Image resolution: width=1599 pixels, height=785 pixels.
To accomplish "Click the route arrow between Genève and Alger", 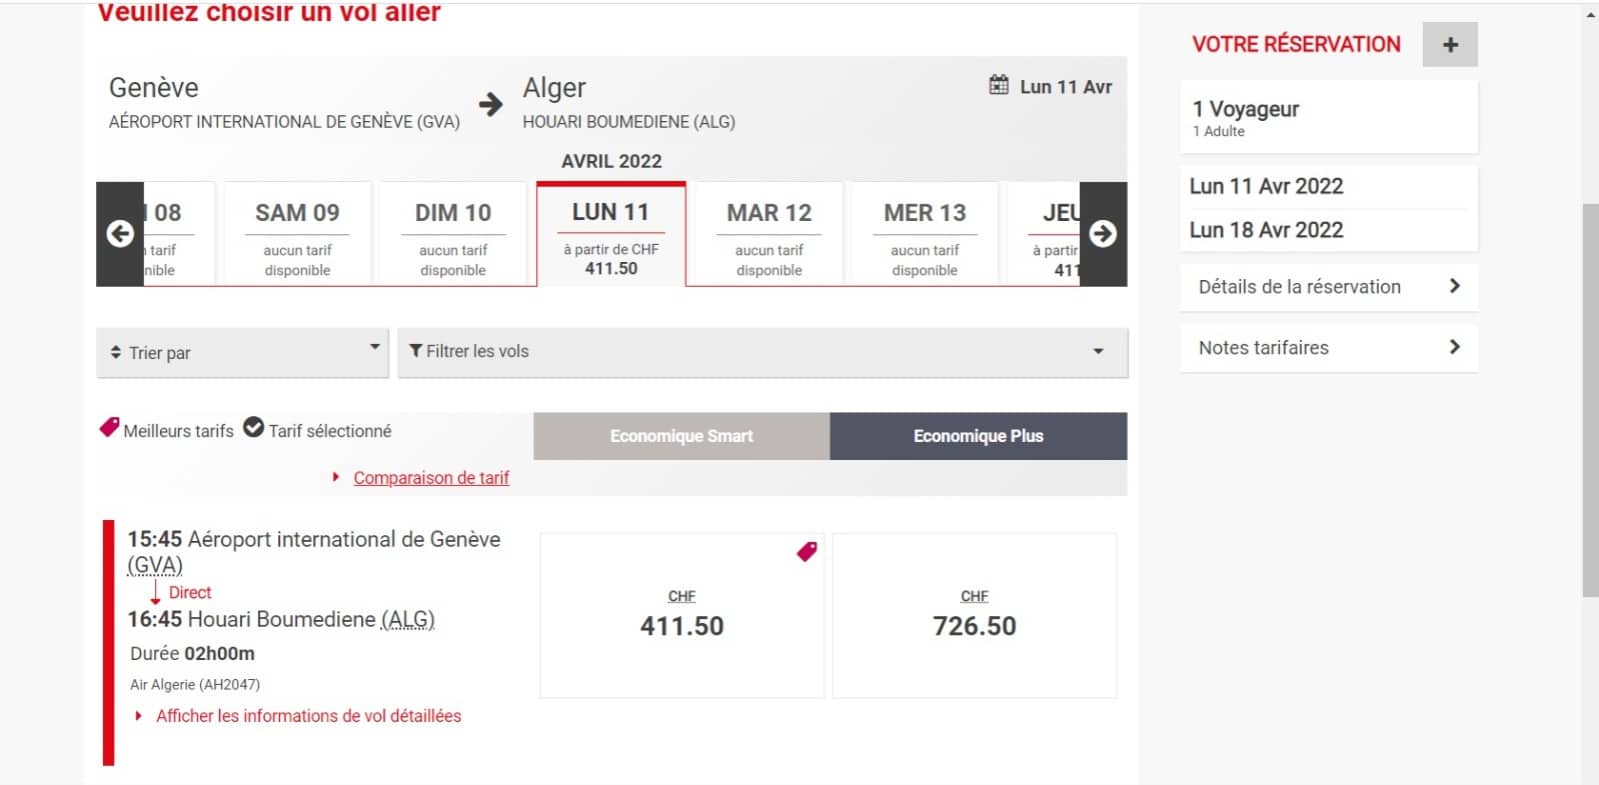I will (490, 104).
